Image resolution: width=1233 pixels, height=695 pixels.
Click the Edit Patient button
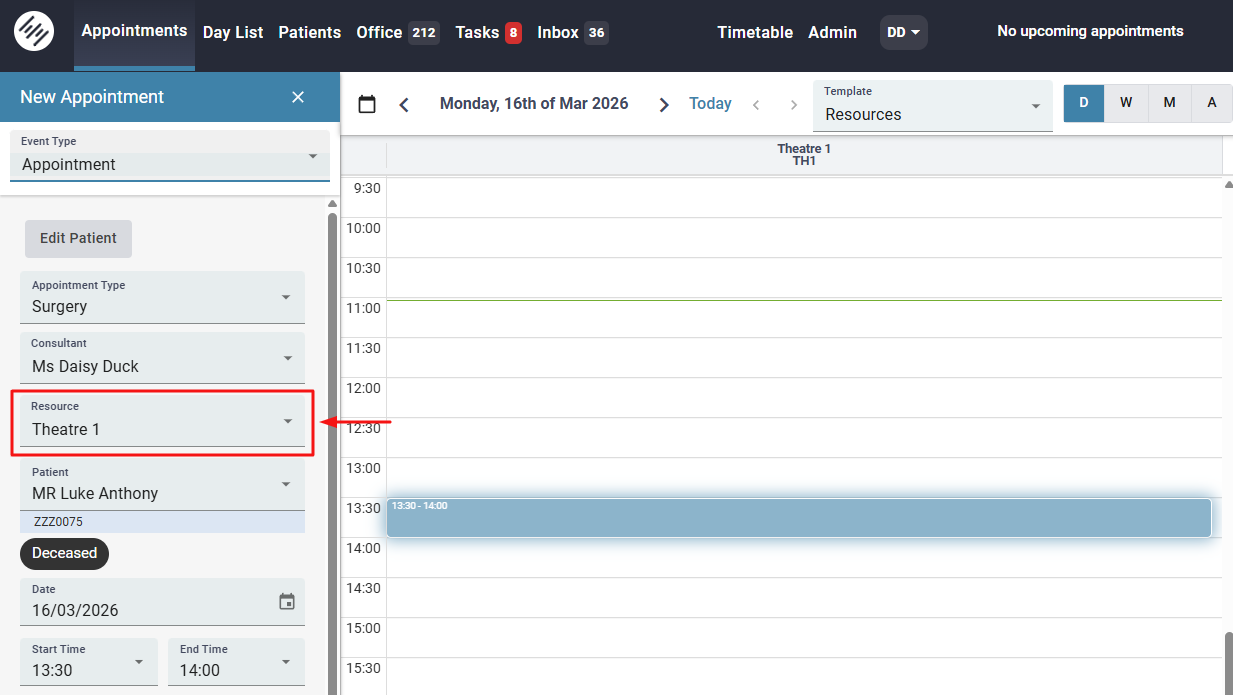78,238
